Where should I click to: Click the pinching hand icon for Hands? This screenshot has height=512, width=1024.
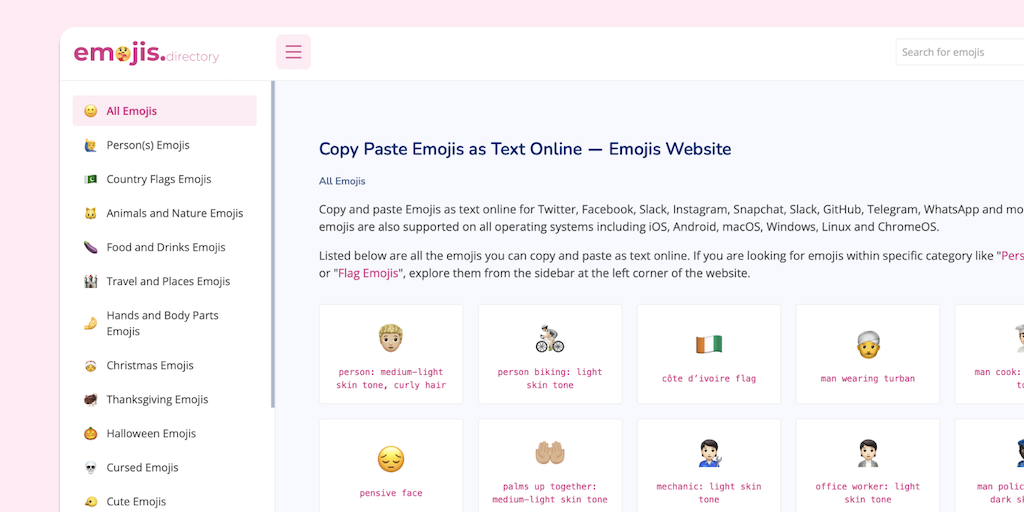91,323
